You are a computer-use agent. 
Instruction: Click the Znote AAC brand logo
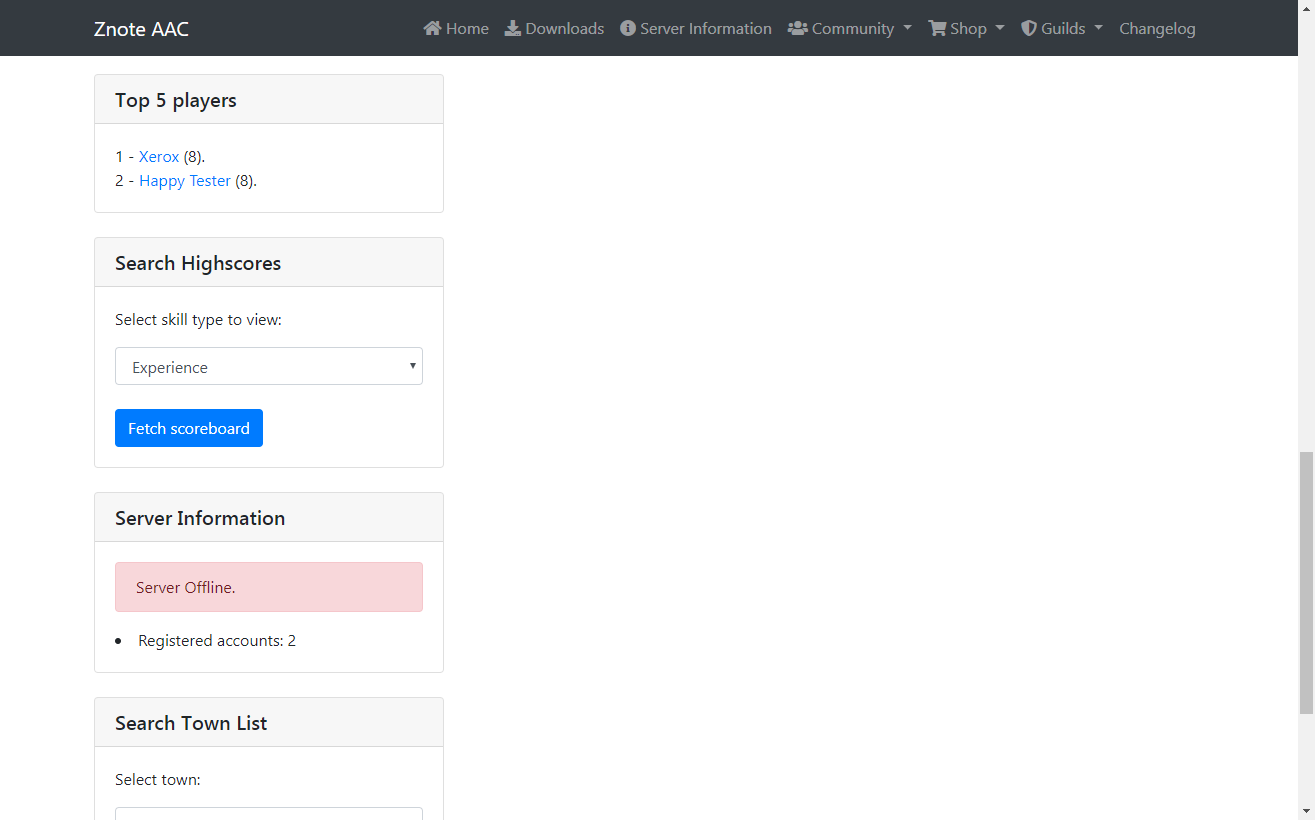point(141,29)
